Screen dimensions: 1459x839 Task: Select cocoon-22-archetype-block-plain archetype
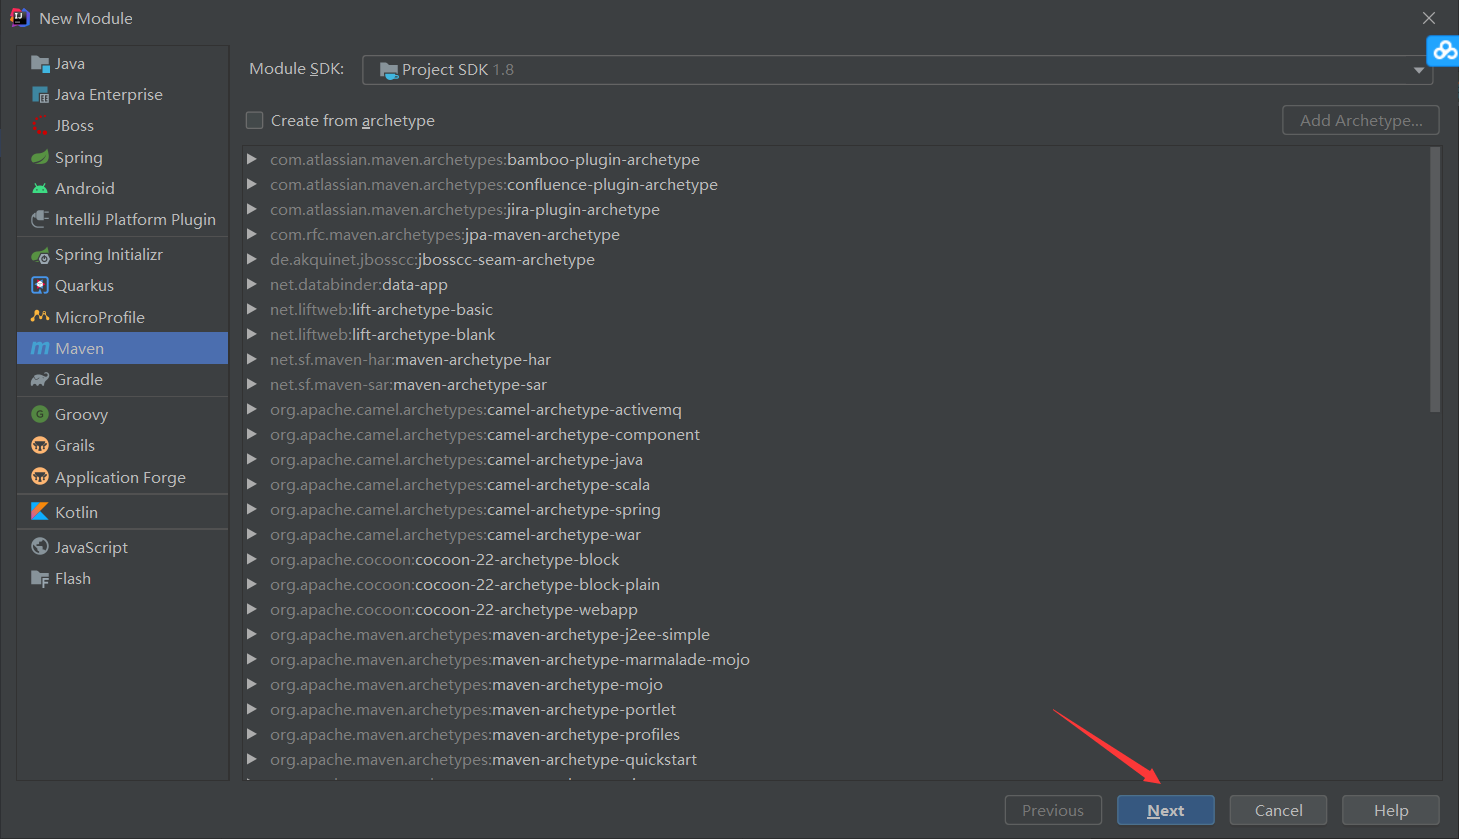[465, 584]
